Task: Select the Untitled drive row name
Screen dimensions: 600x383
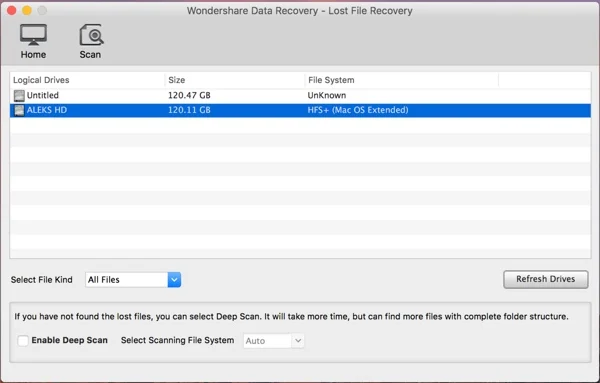Action: [x=43, y=95]
